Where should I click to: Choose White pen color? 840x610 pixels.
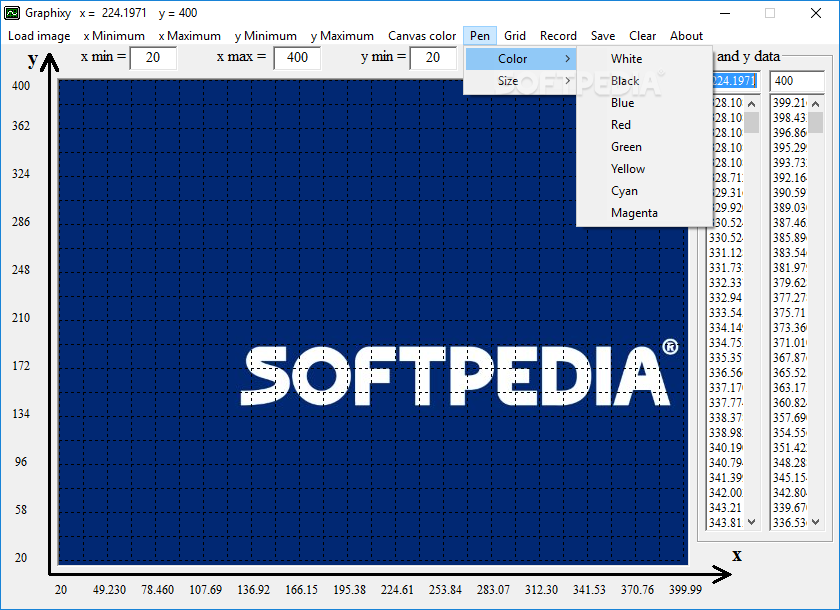click(644, 59)
